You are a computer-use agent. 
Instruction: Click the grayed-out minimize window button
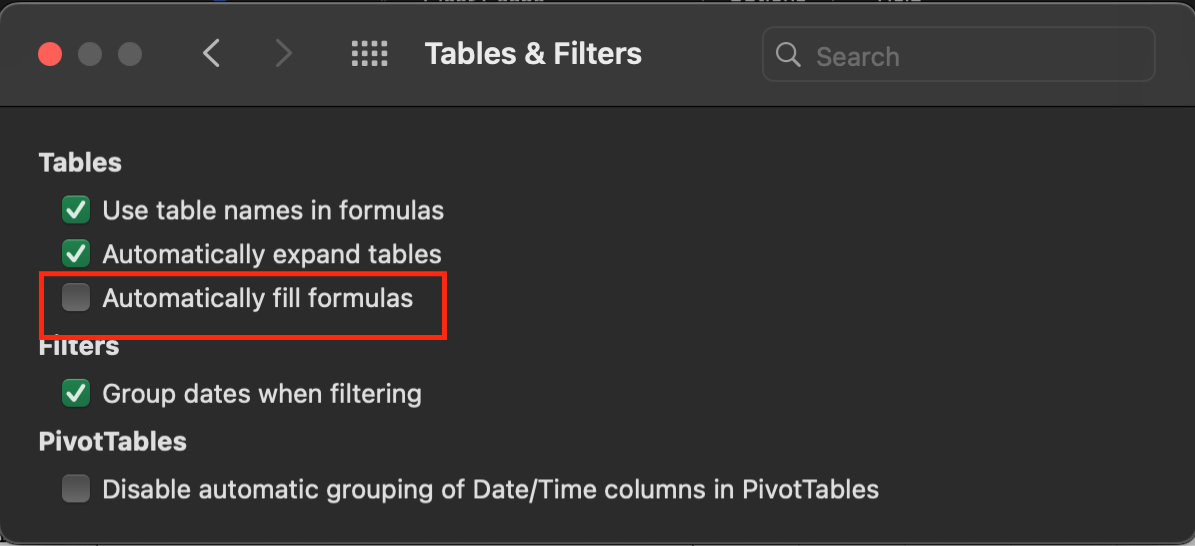click(x=90, y=54)
